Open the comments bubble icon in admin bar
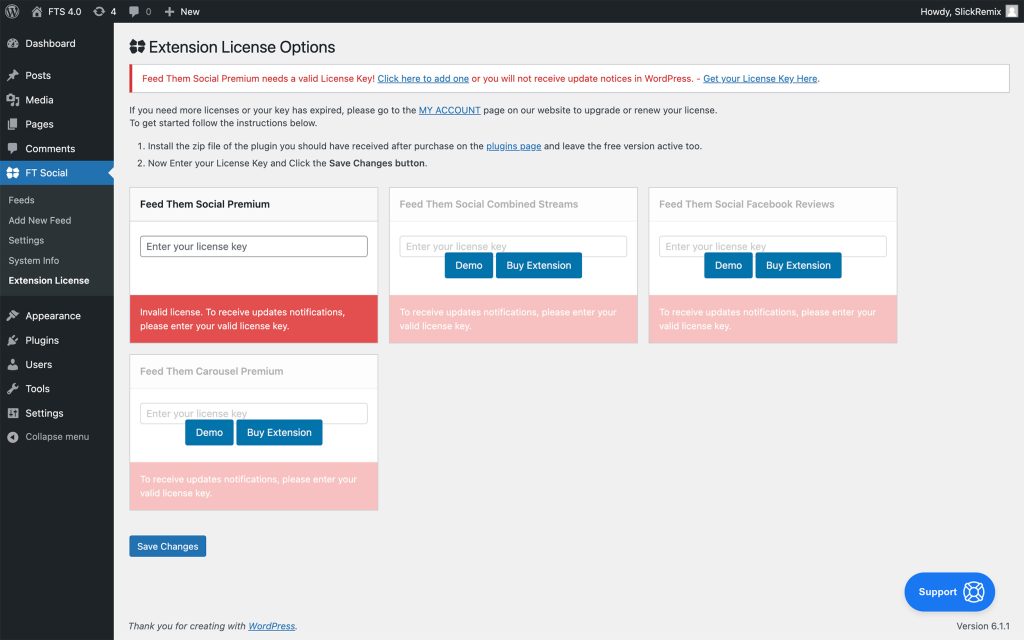The image size is (1024, 640). point(134,11)
